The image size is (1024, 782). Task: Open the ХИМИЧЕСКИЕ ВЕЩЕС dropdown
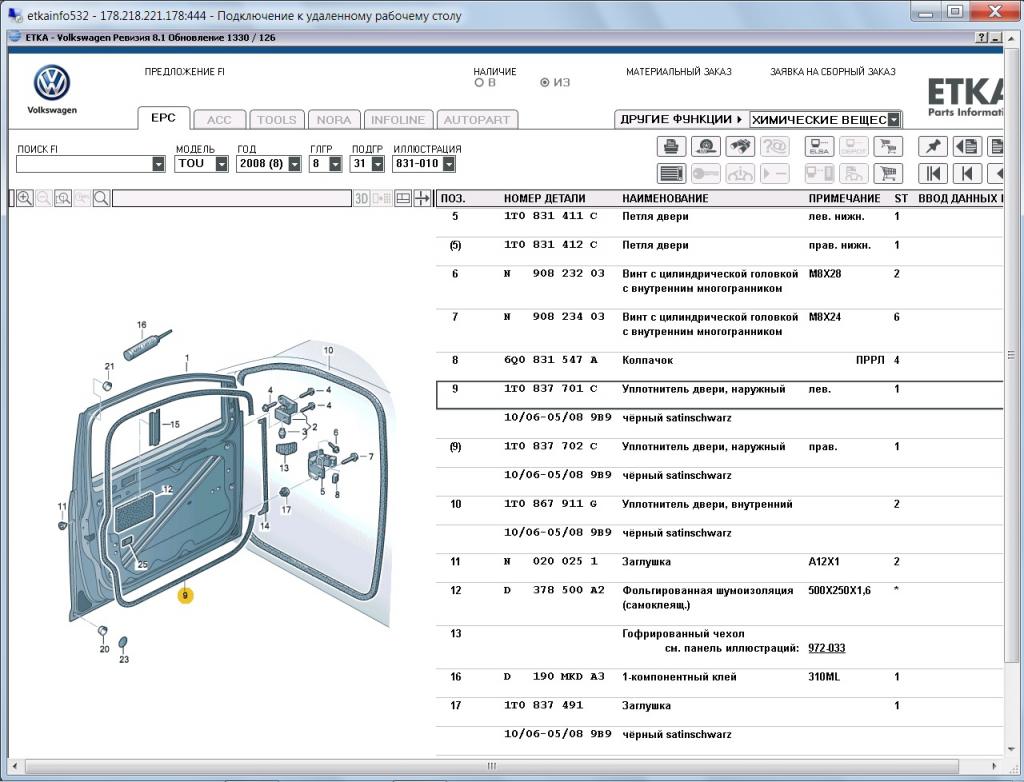[x=894, y=120]
